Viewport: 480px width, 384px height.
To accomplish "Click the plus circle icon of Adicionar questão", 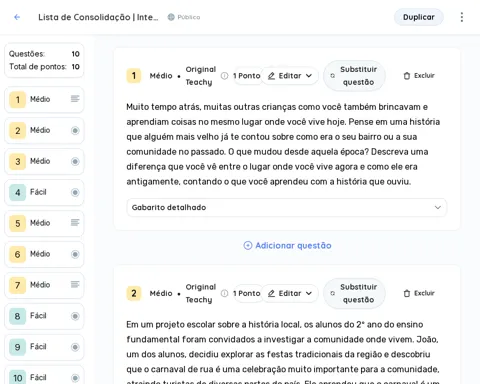I will 248,246.
